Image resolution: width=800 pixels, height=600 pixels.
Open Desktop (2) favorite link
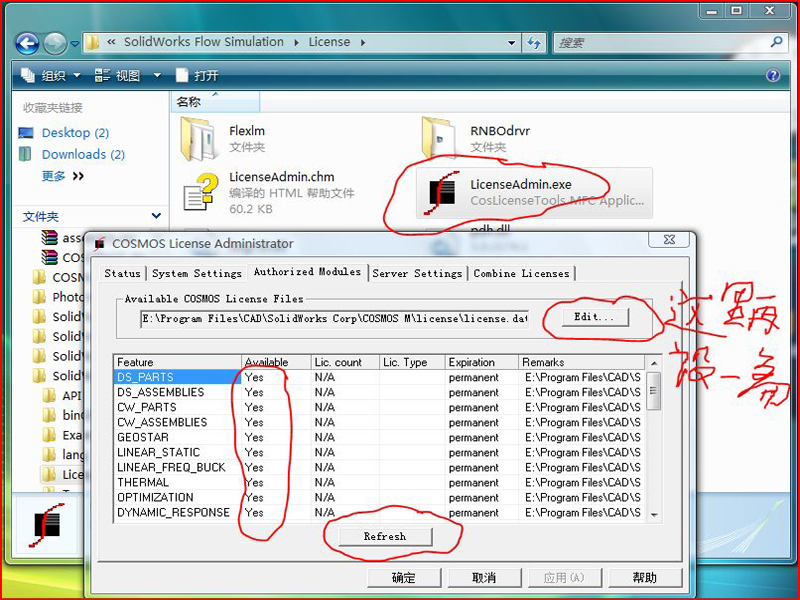tap(75, 133)
